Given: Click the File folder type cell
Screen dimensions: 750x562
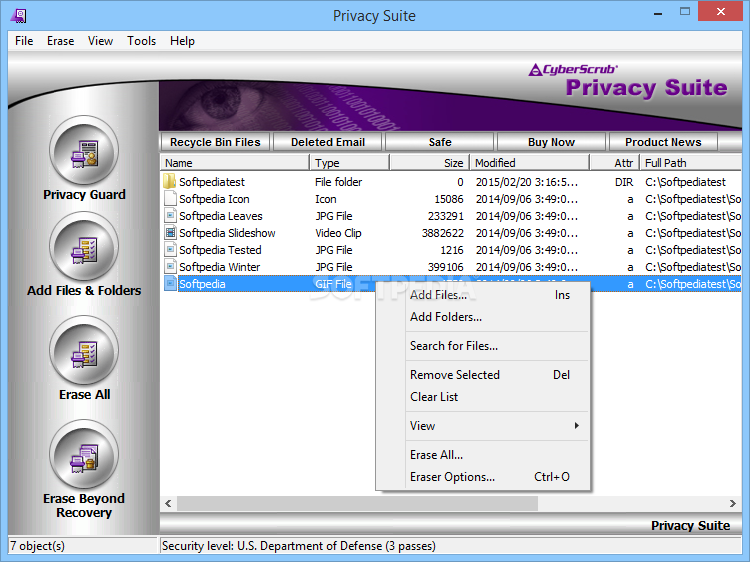Looking at the screenshot, I should pyautogui.click(x=339, y=182).
